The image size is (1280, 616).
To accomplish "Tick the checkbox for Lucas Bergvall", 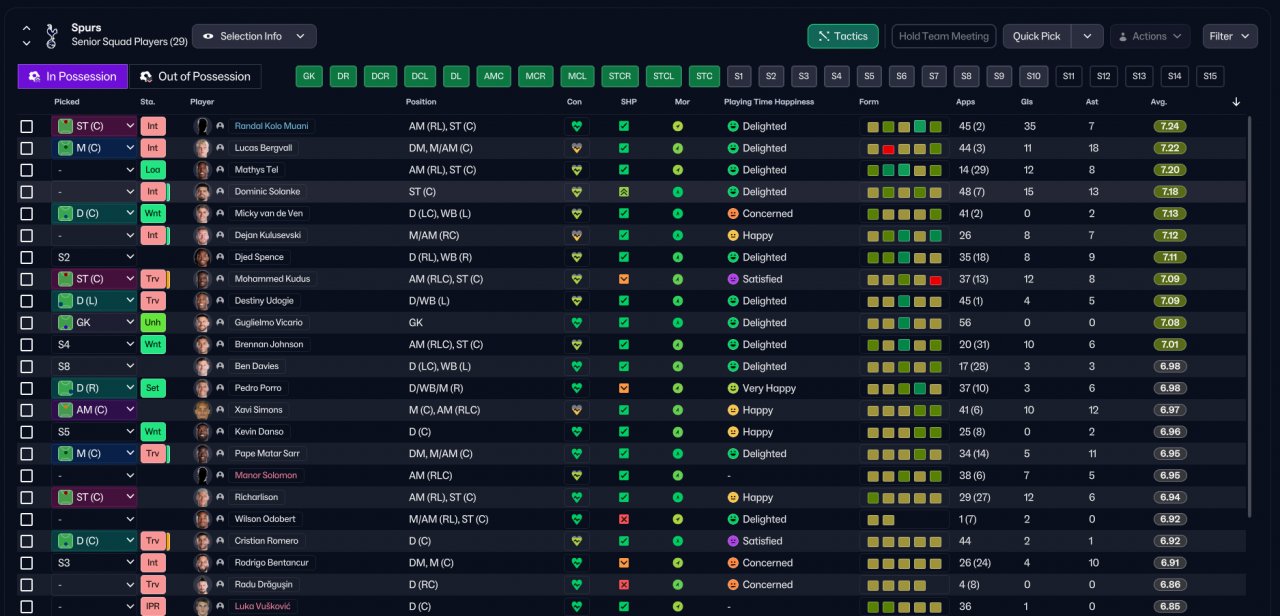I will (x=27, y=148).
